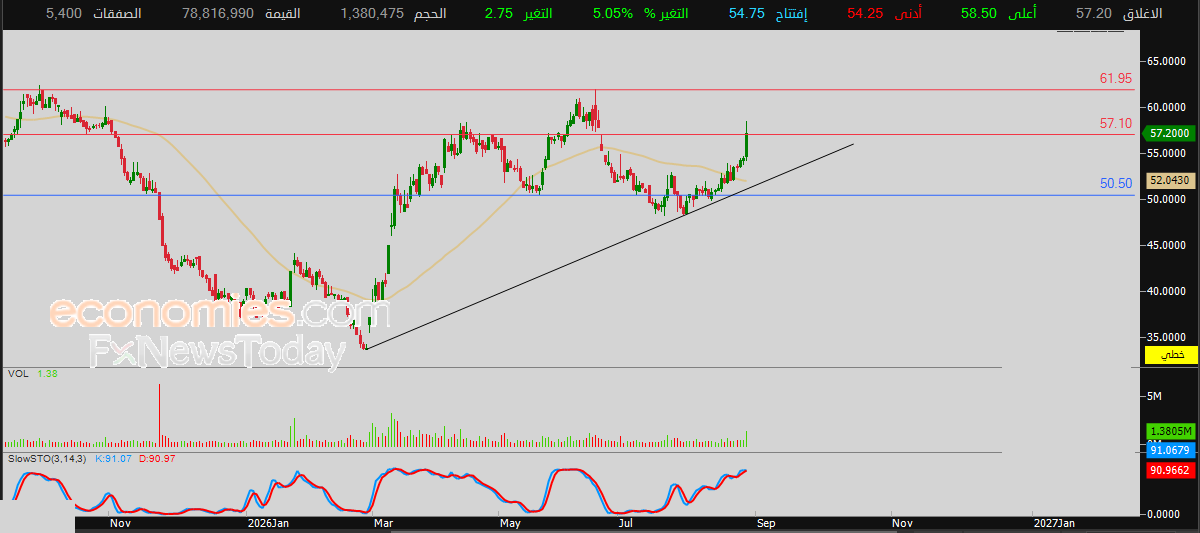Click the green 1.3805M volume tag
The image size is (1200, 533).
(x=1169, y=430)
